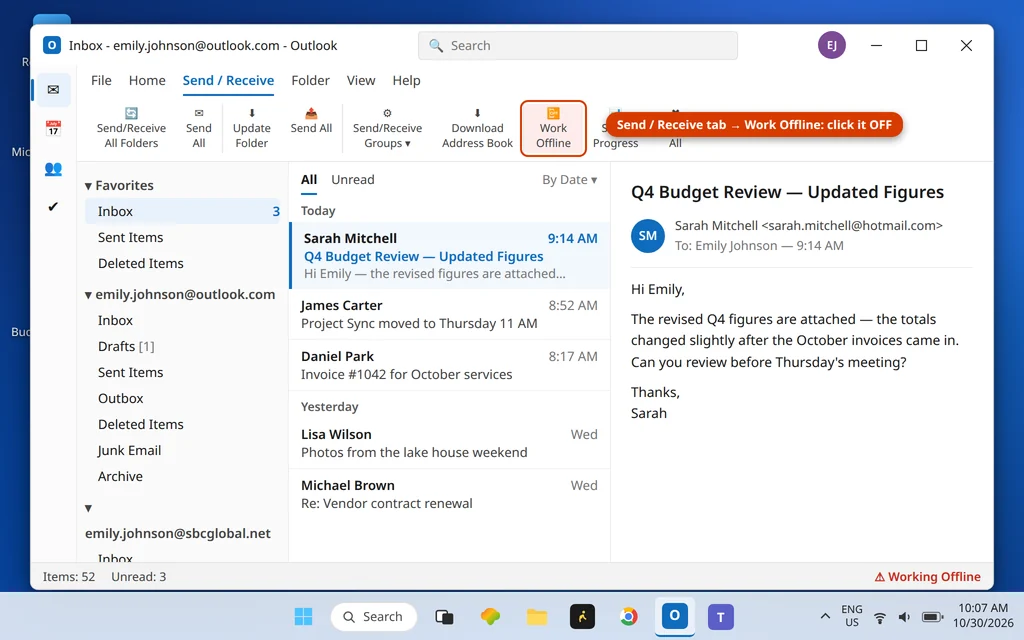1024x640 pixels.
Task: Open Sarah Mitchell's Q4 Budget Review email
Action: pyautogui.click(x=449, y=255)
